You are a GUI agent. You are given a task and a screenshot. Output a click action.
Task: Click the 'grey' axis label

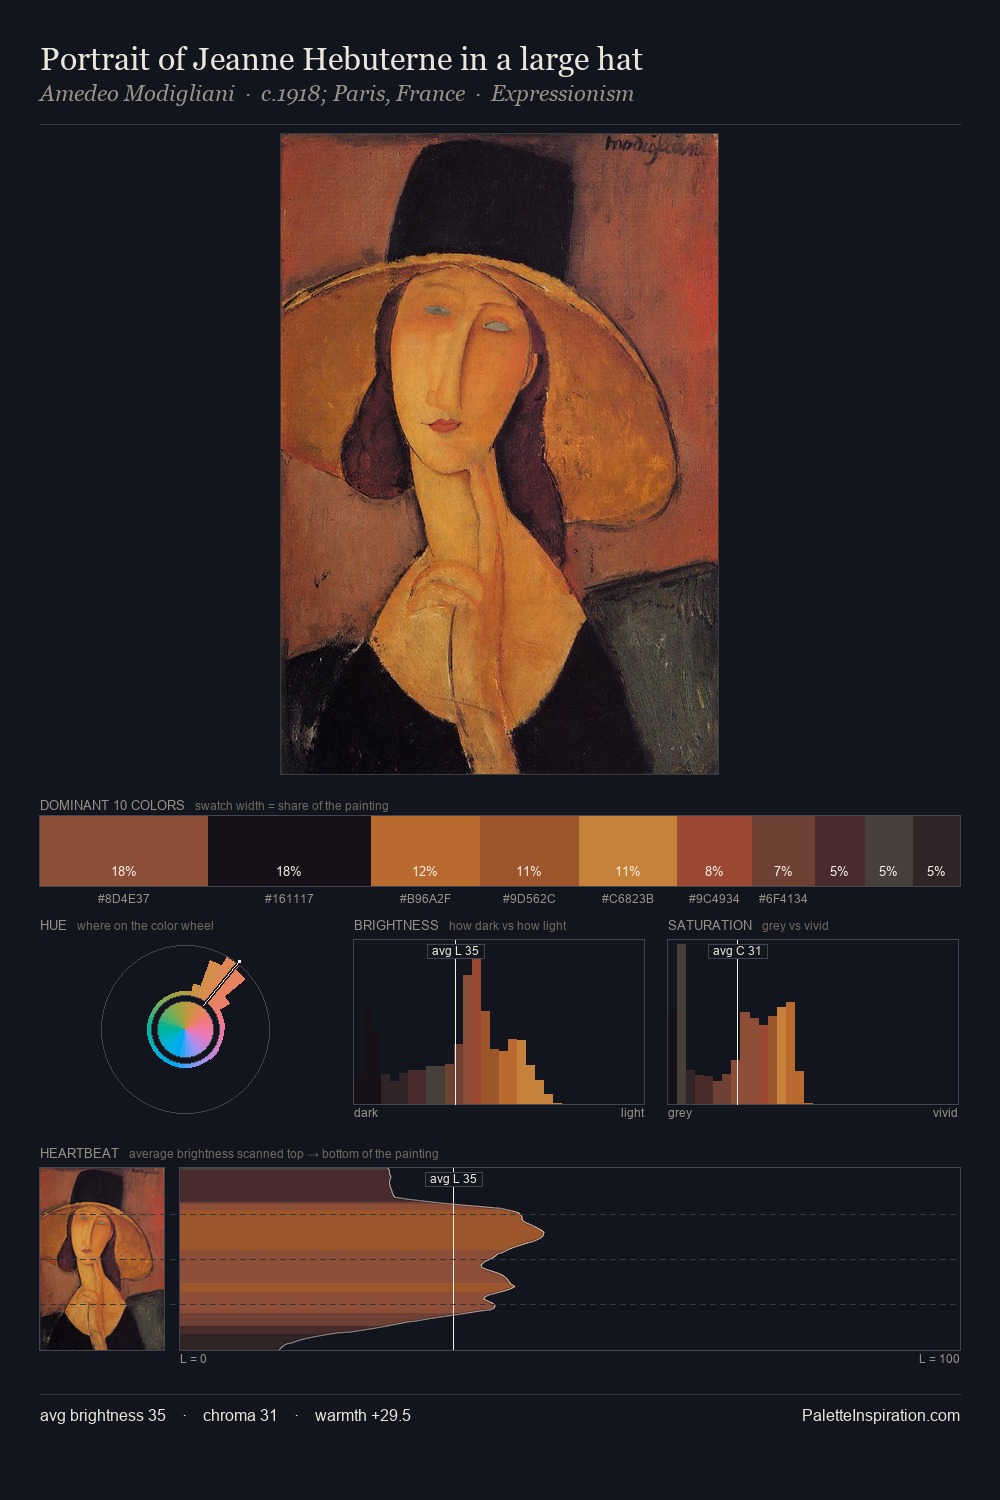point(680,1113)
